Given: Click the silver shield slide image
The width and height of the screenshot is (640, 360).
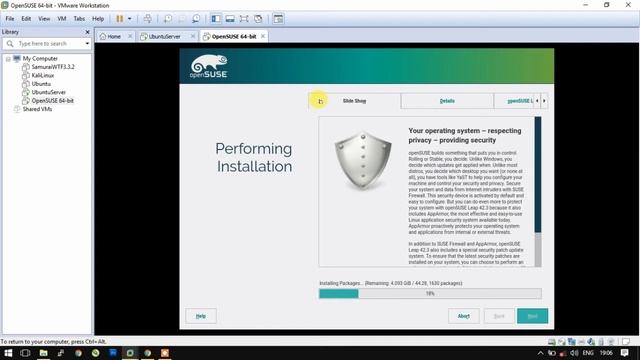Looking at the screenshot, I should (363, 160).
